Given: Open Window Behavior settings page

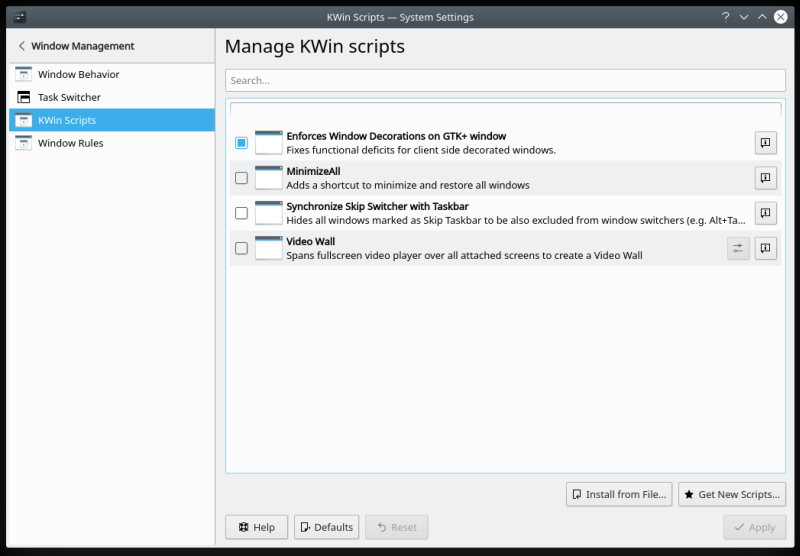Looking at the screenshot, I should point(112,74).
